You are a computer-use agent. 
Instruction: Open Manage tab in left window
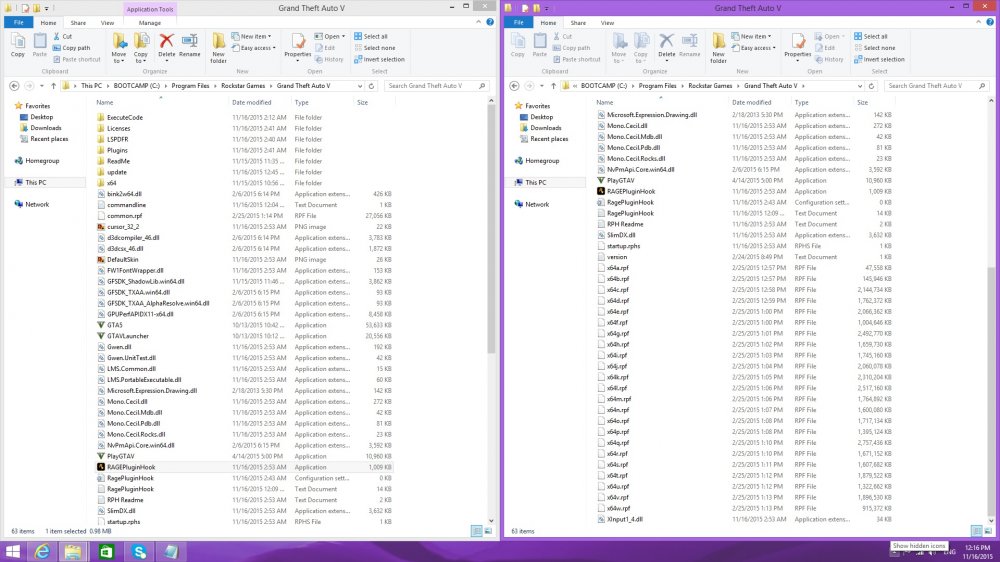point(150,23)
